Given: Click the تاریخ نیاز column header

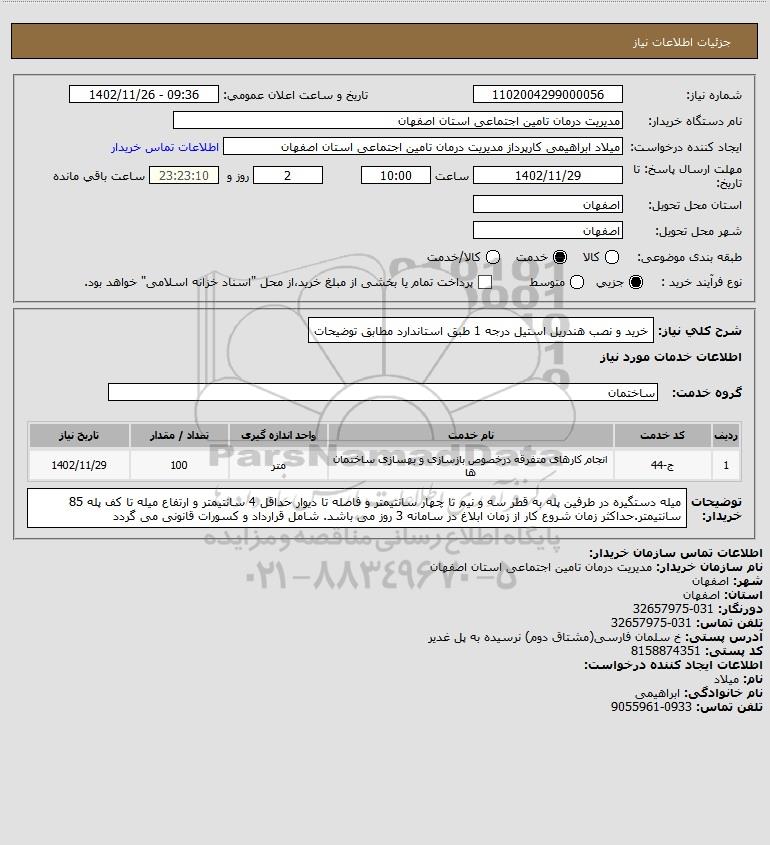Looking at the screenshot, I should coord(79,435).
